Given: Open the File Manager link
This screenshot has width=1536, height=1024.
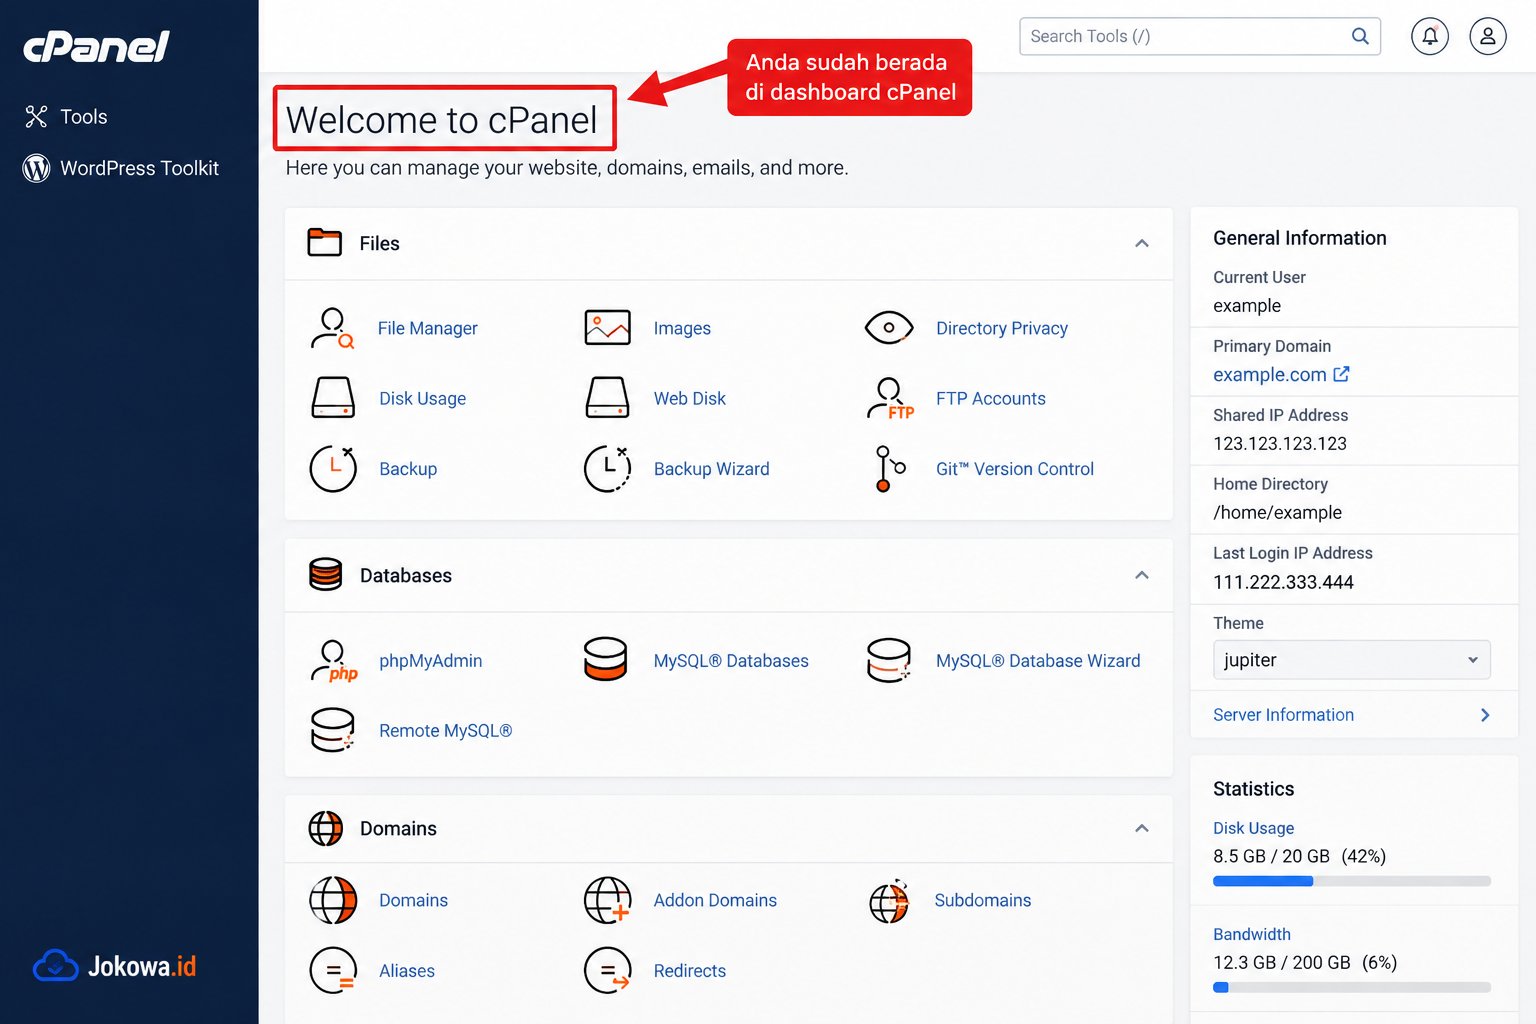Looking at the screenshot, I should (428, 328).
